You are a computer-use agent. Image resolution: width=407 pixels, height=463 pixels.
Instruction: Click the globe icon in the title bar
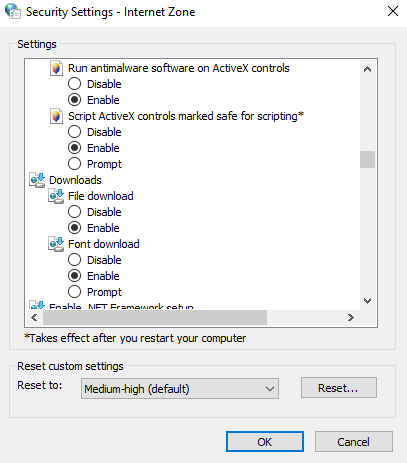click(x=13, y=11)
